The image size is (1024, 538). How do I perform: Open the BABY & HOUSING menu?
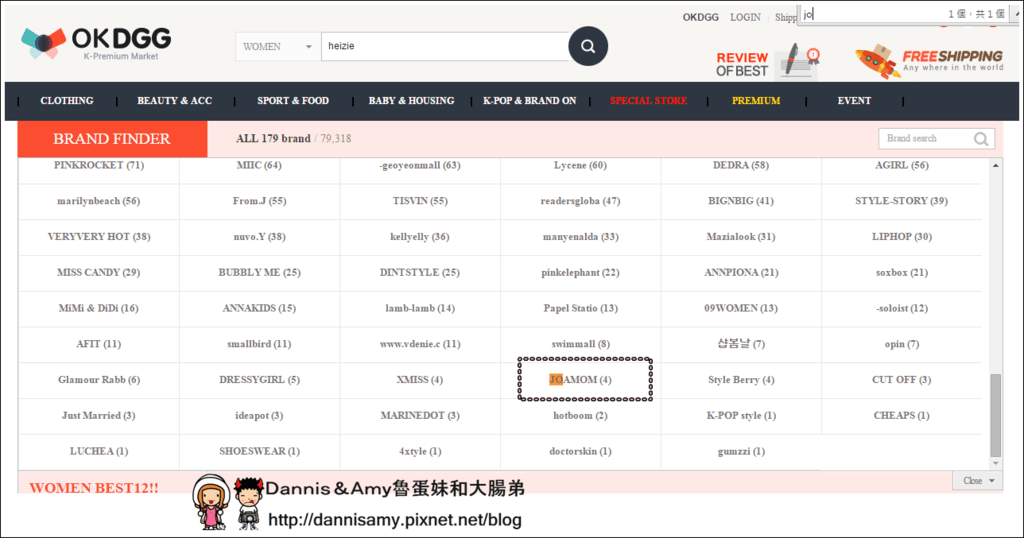pos(411,101)
